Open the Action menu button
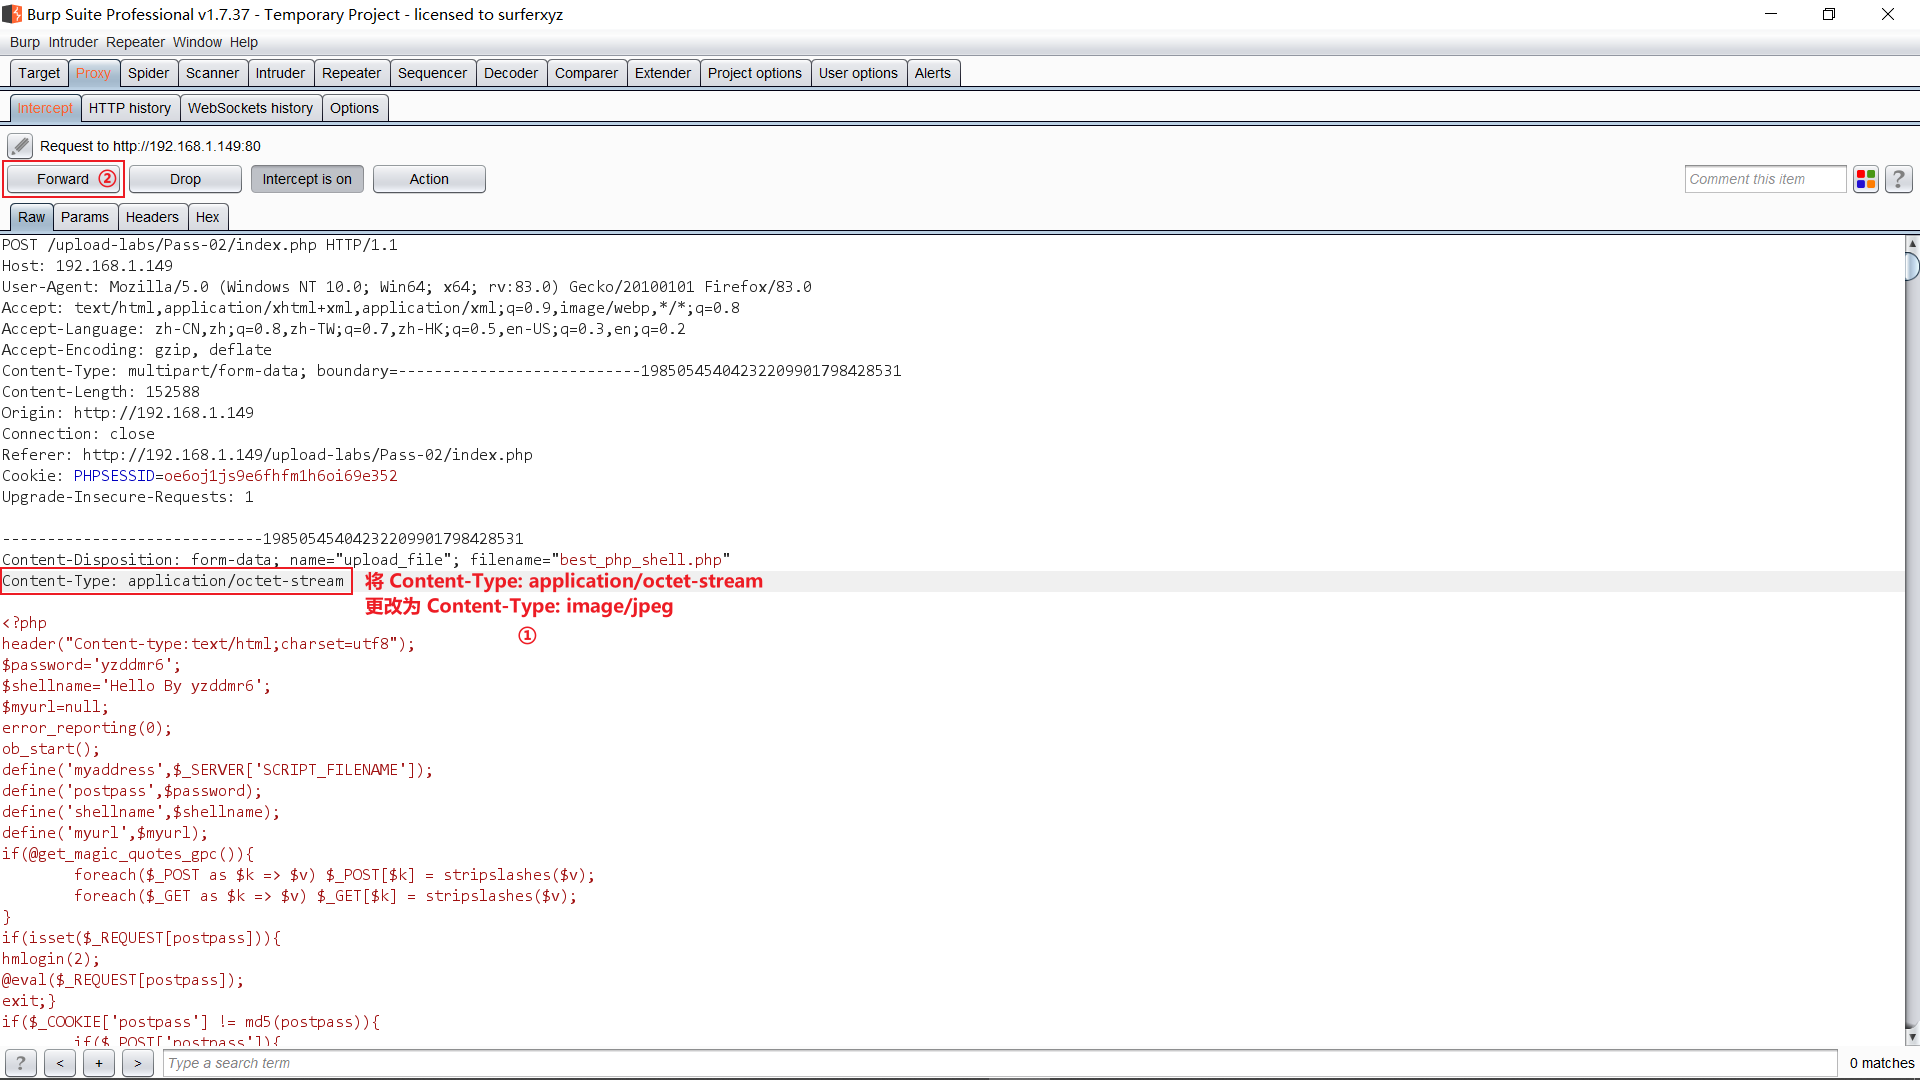 click(429, 179)
